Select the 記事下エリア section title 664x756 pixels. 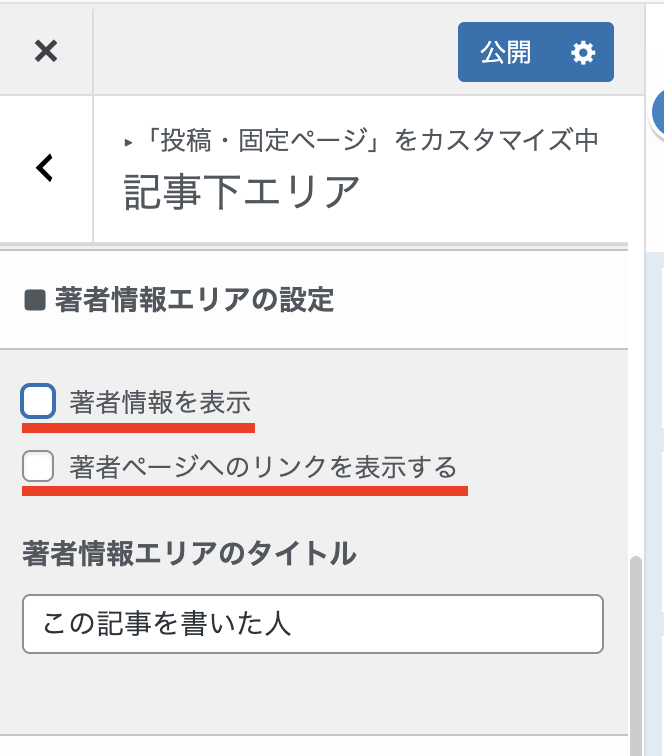(x=241, y=191)
